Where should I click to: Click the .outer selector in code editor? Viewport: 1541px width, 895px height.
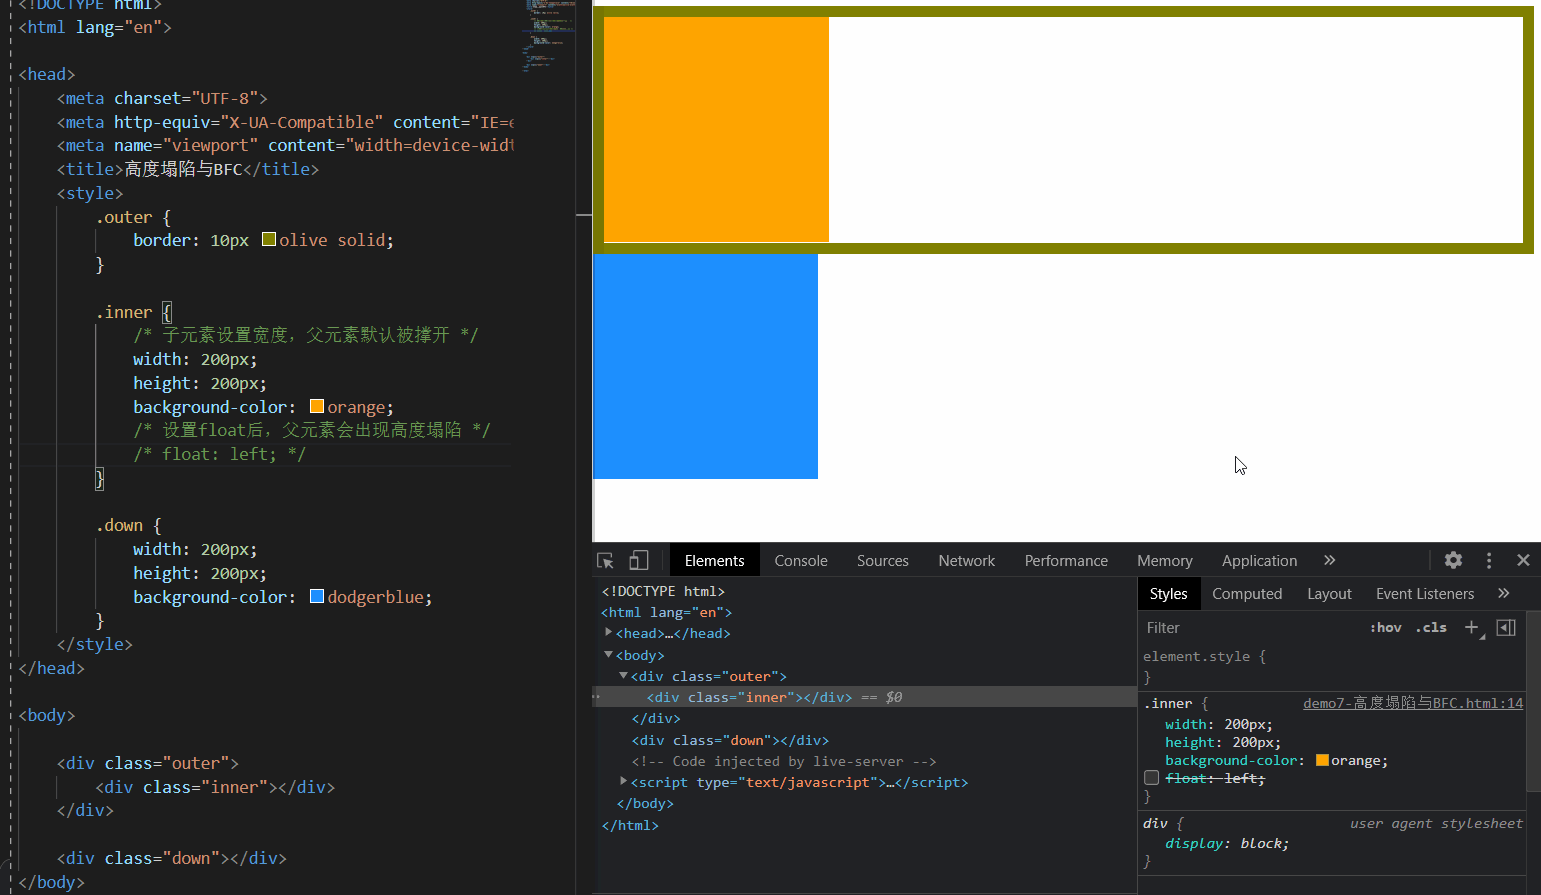(x=124, y=217)
